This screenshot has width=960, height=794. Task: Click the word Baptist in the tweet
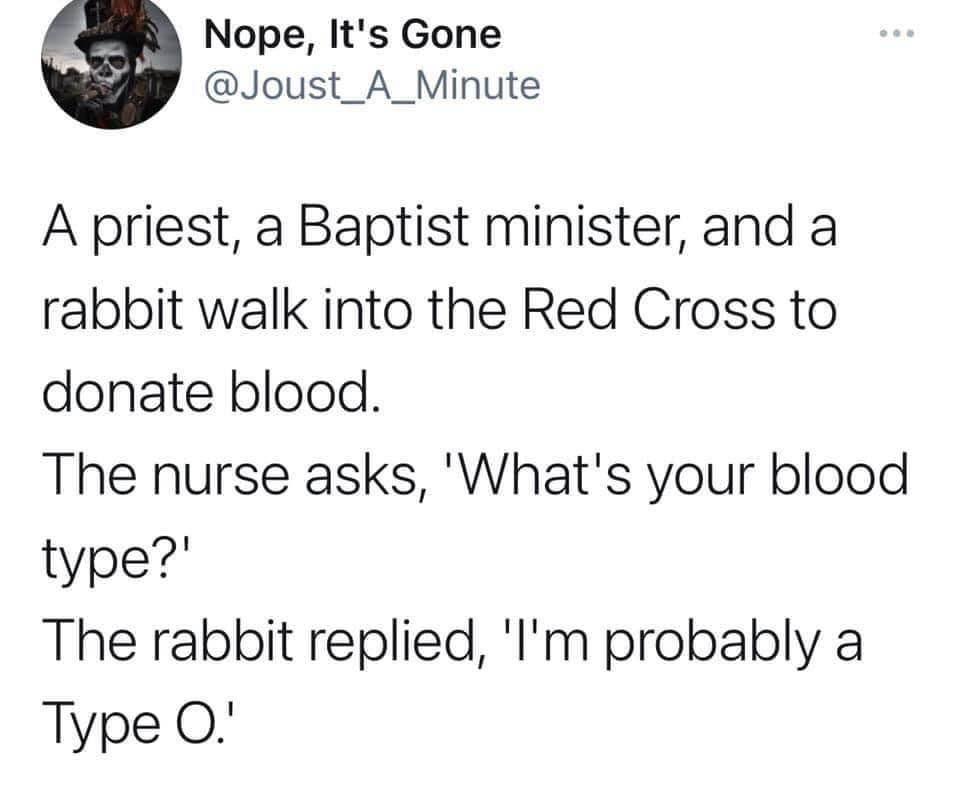(384, 227)
